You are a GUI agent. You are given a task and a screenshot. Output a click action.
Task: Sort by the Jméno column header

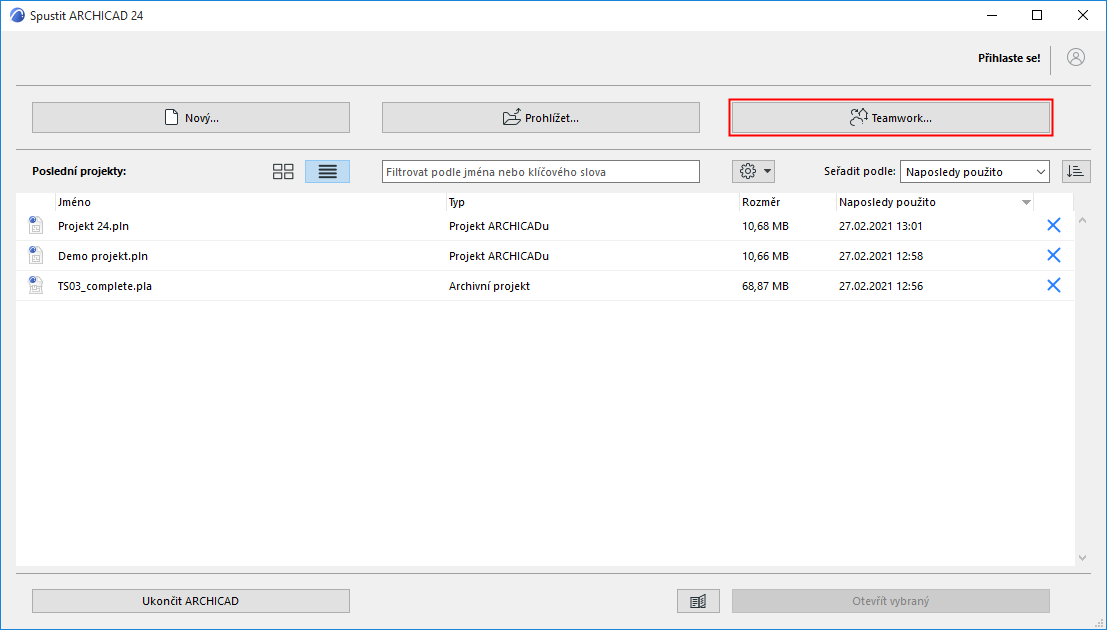[74, 202]
